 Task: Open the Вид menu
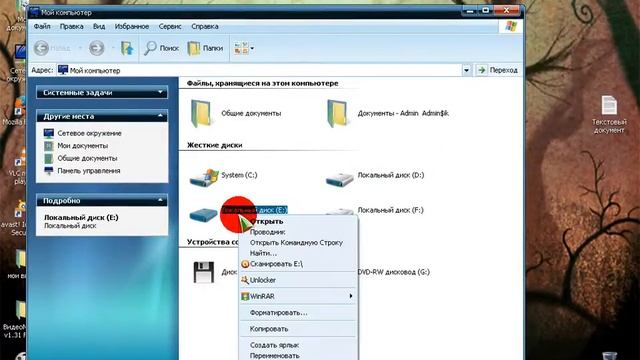pyautogui.click(x=99, y=26)
